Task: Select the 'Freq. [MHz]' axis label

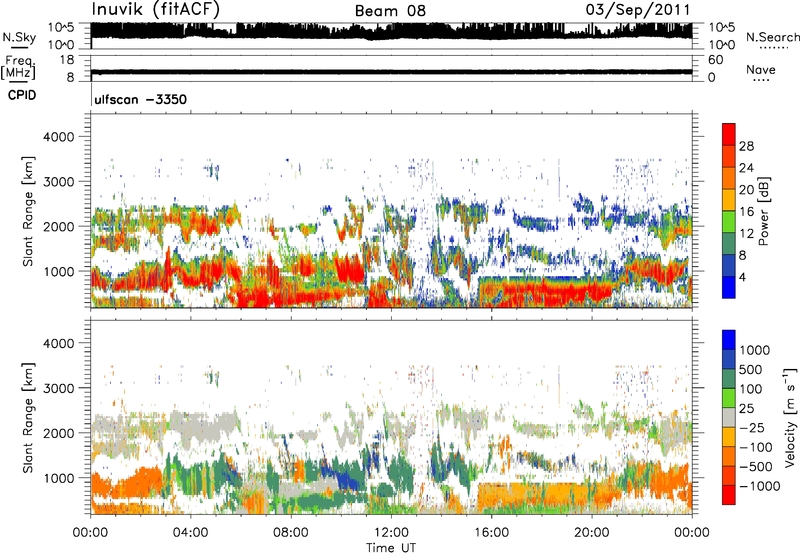Action: click(x=19, y=68)
